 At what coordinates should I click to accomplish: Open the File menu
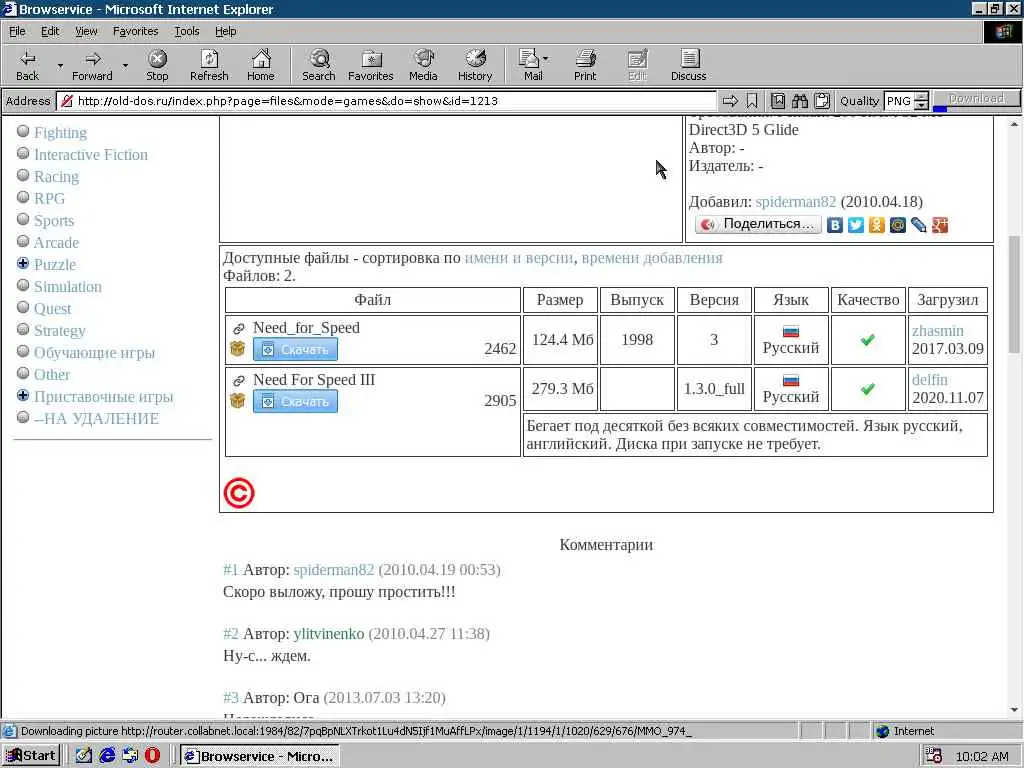[17, 31]
